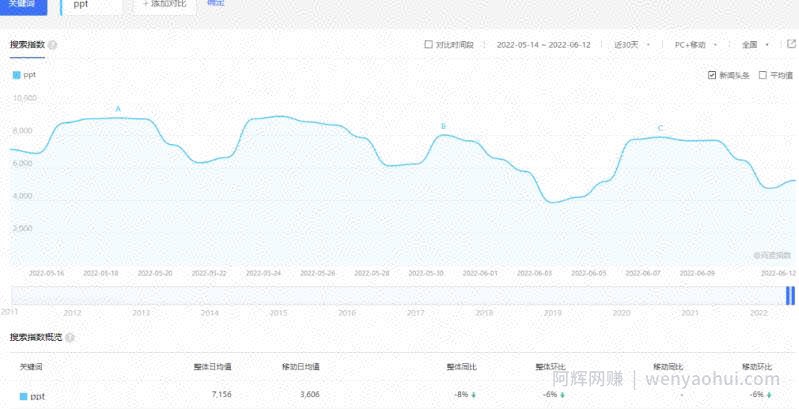Click the 整体环比 column header
Image resolution: width=799 pixels, height=409 pixels.
point(550,367)
